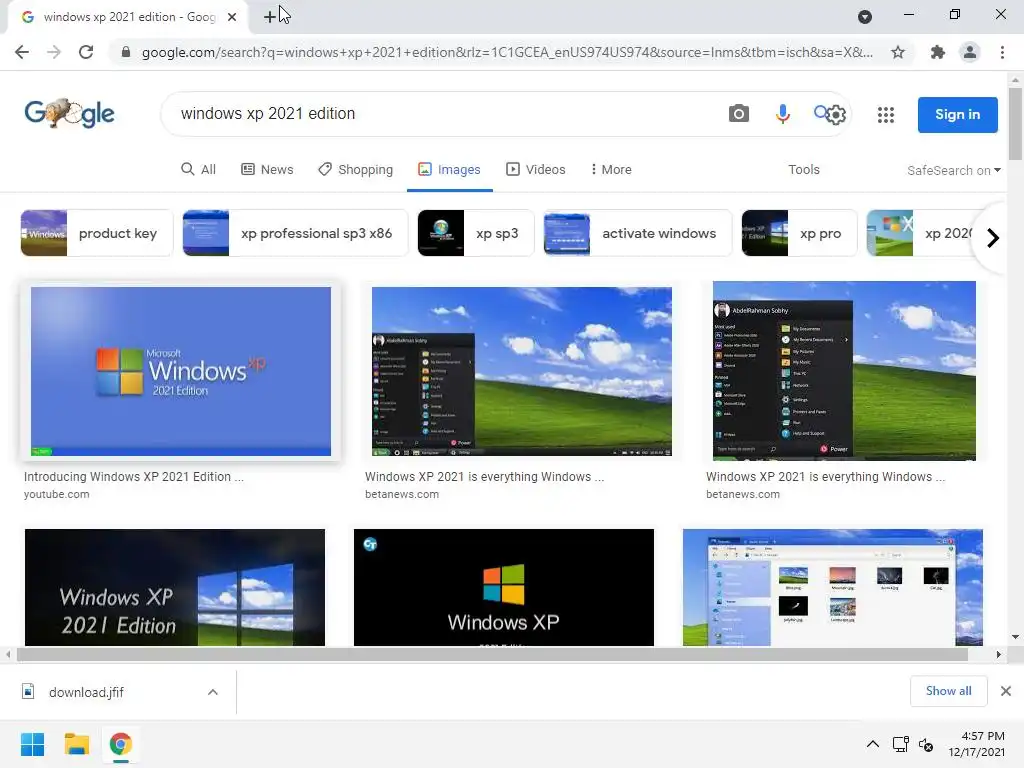Viewport: 1024px width, 768px height.
Task: Reload the page with the refresh icon
Action: pyautogui.click(x=86, y=52)
